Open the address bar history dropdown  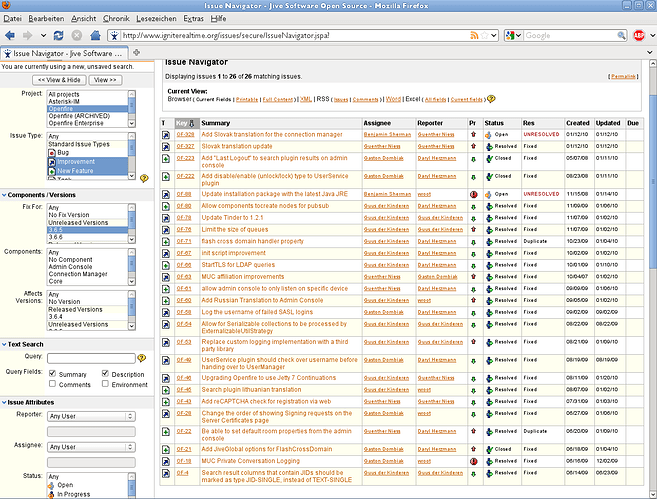pos(494,36)
